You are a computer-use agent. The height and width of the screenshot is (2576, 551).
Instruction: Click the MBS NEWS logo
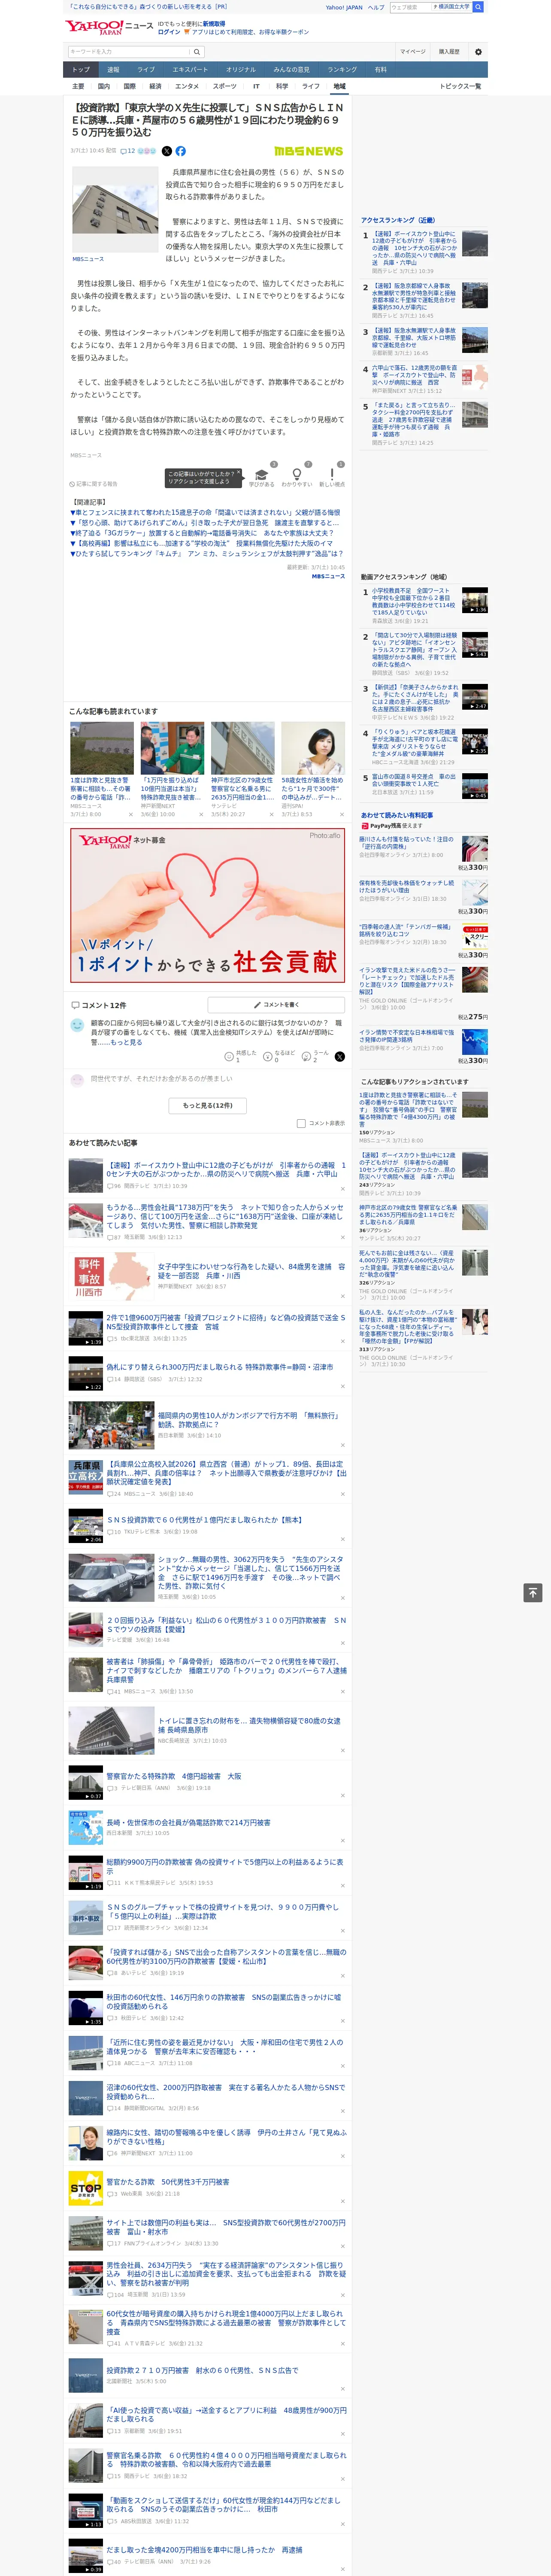tap(309, 151)
